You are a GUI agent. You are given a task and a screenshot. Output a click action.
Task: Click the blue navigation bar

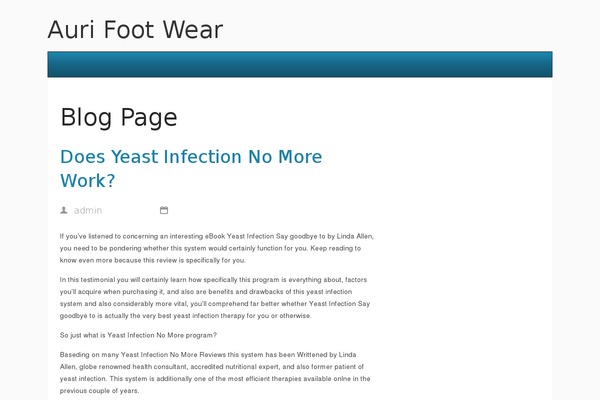click(x=300, y=64)
